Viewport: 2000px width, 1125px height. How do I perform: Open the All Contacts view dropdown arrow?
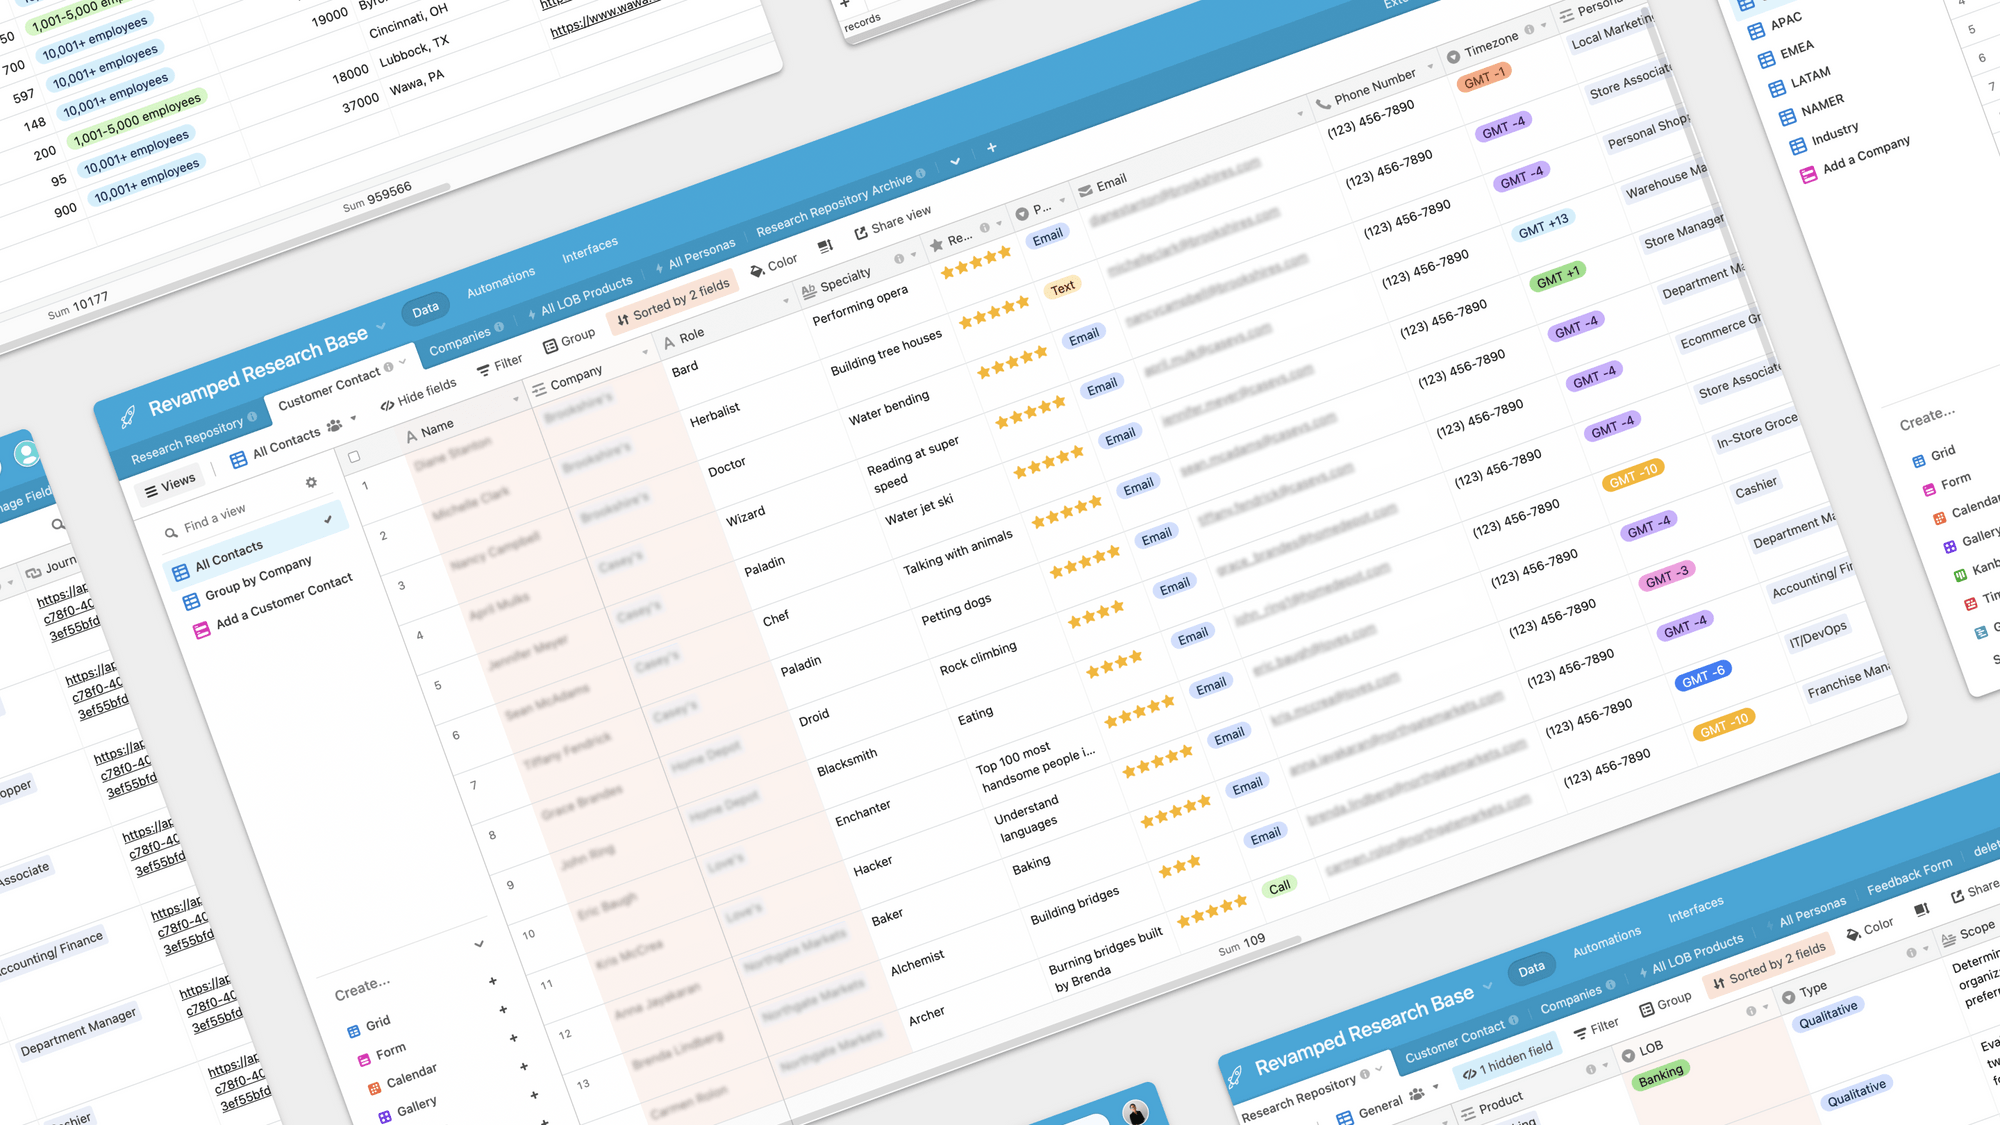coord(353,419)
